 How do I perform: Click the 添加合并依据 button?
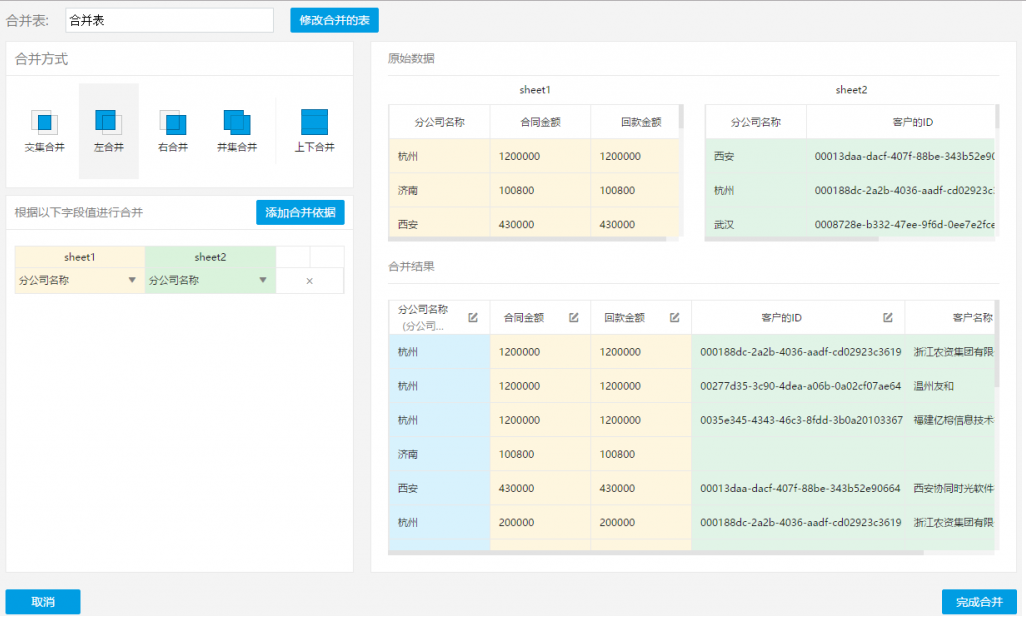pyautogui.click(x=300, y=212)
